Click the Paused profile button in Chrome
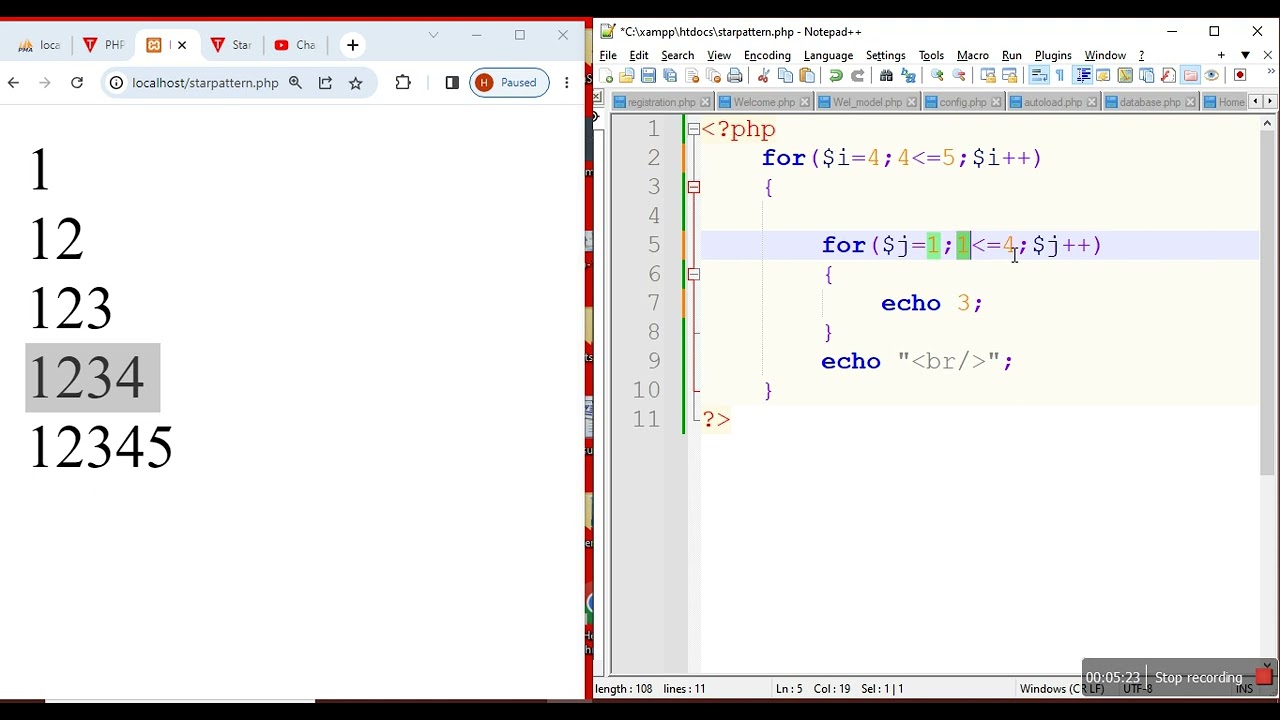Viewport: 1280px width, 720px height. [509, 83]
